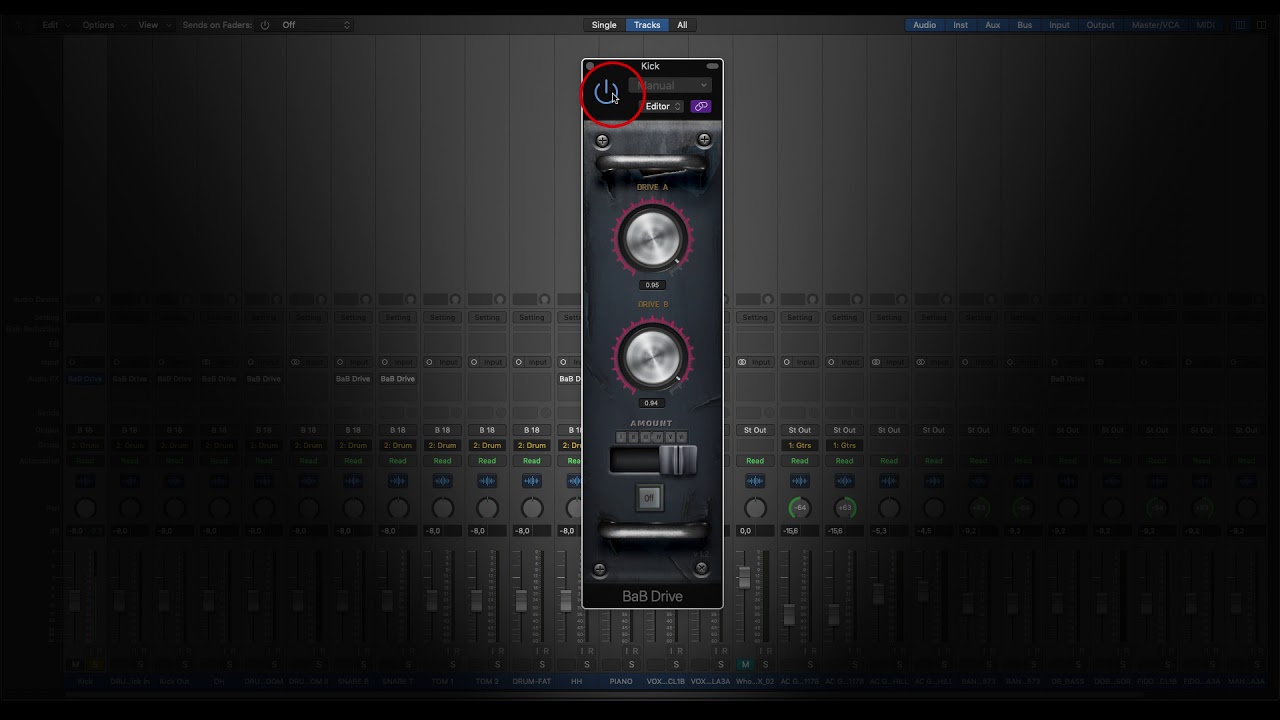Click the Drive B value field 0.94
Image resolution: width=1280 pixels, height=720 pixels.
651,403
